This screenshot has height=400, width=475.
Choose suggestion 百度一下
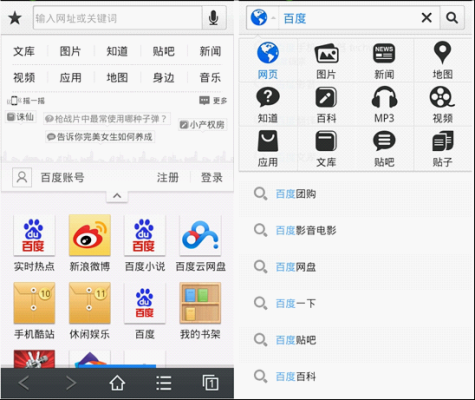355,303
